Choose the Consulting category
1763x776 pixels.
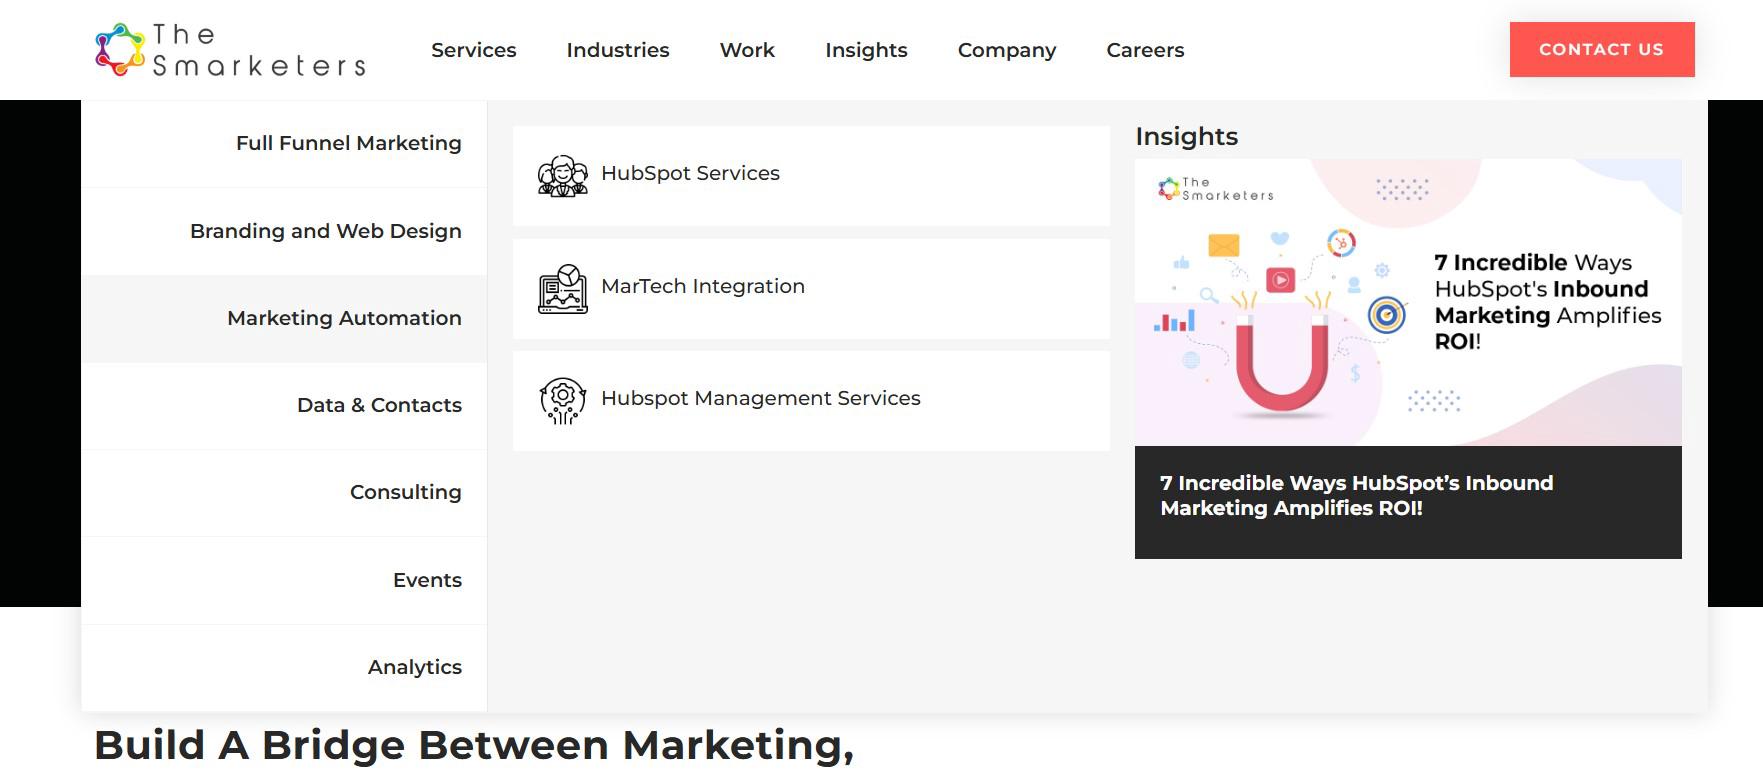pos(405,492)
